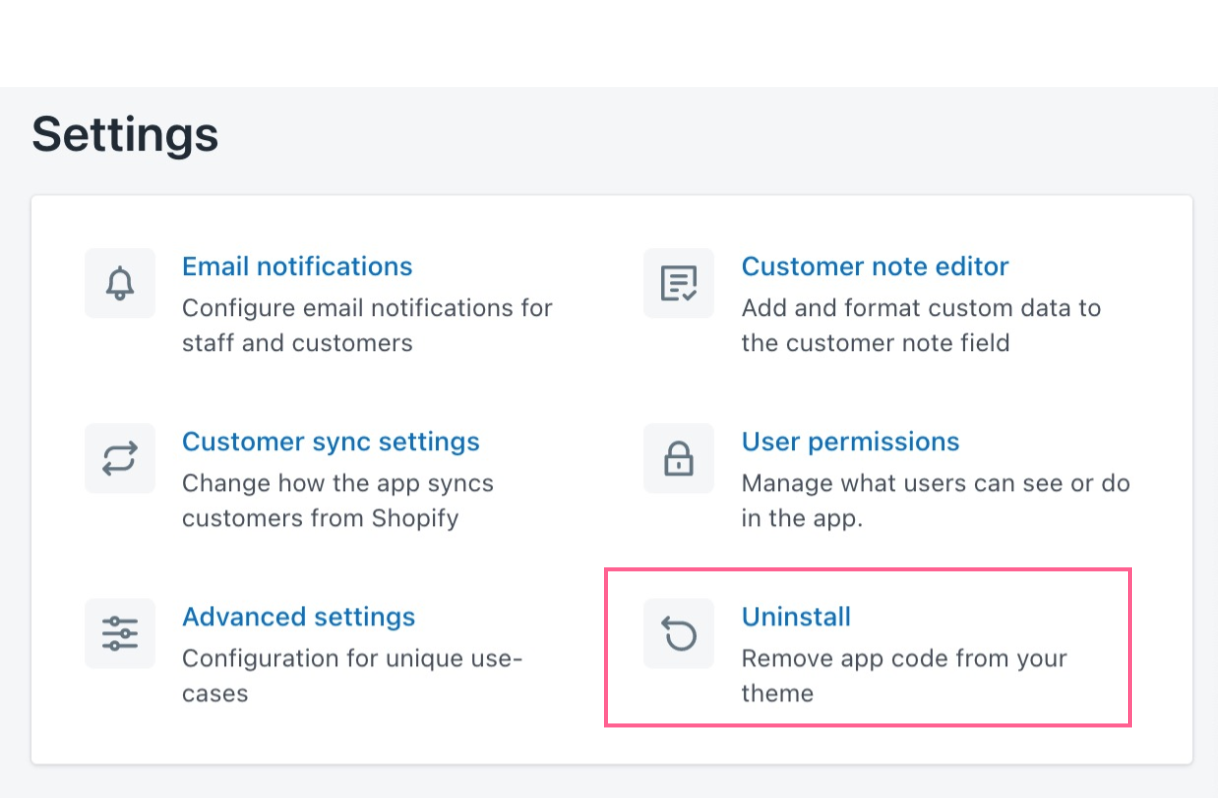Click the Settings page heading

pos(125,134)
